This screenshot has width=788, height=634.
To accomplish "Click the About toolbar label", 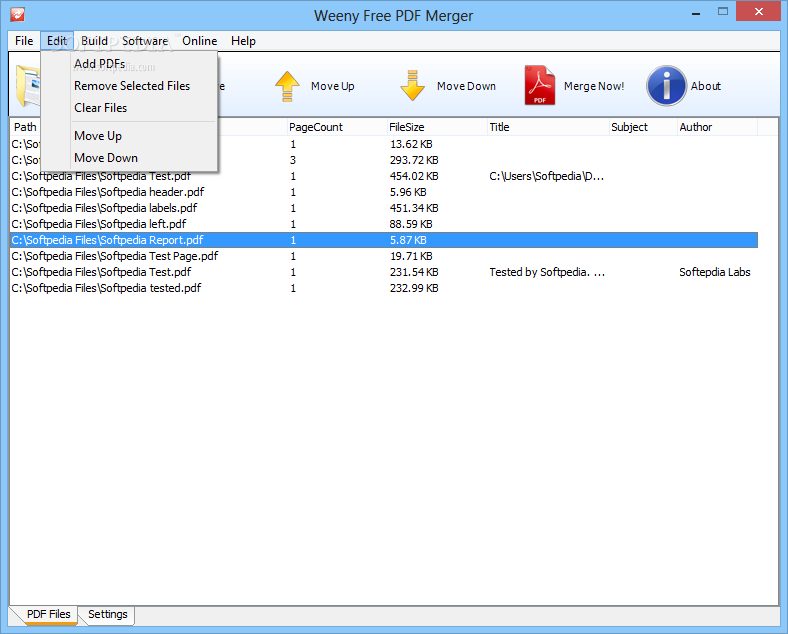I will 706,86.
